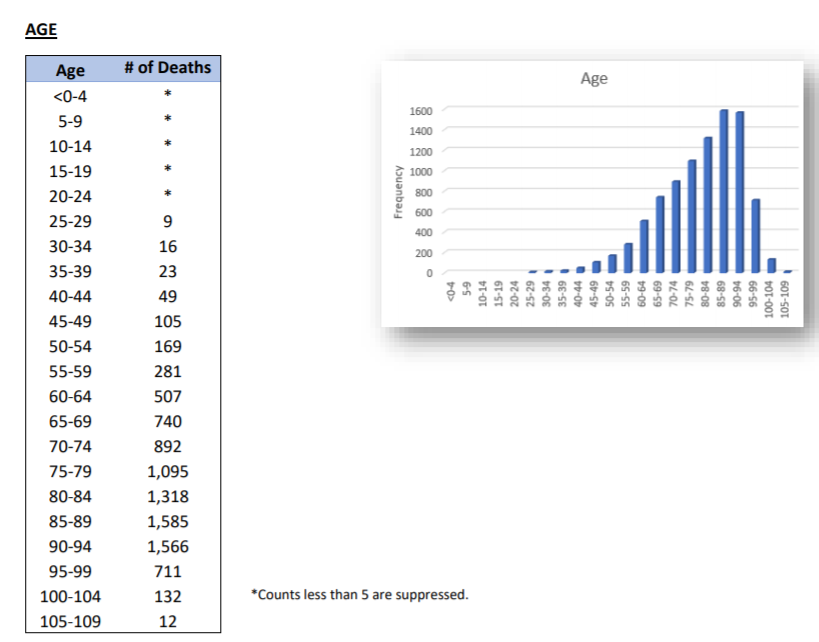This screenshot has height=642, width=819.
Task: Select the death count 9
Action: point(168,221)
